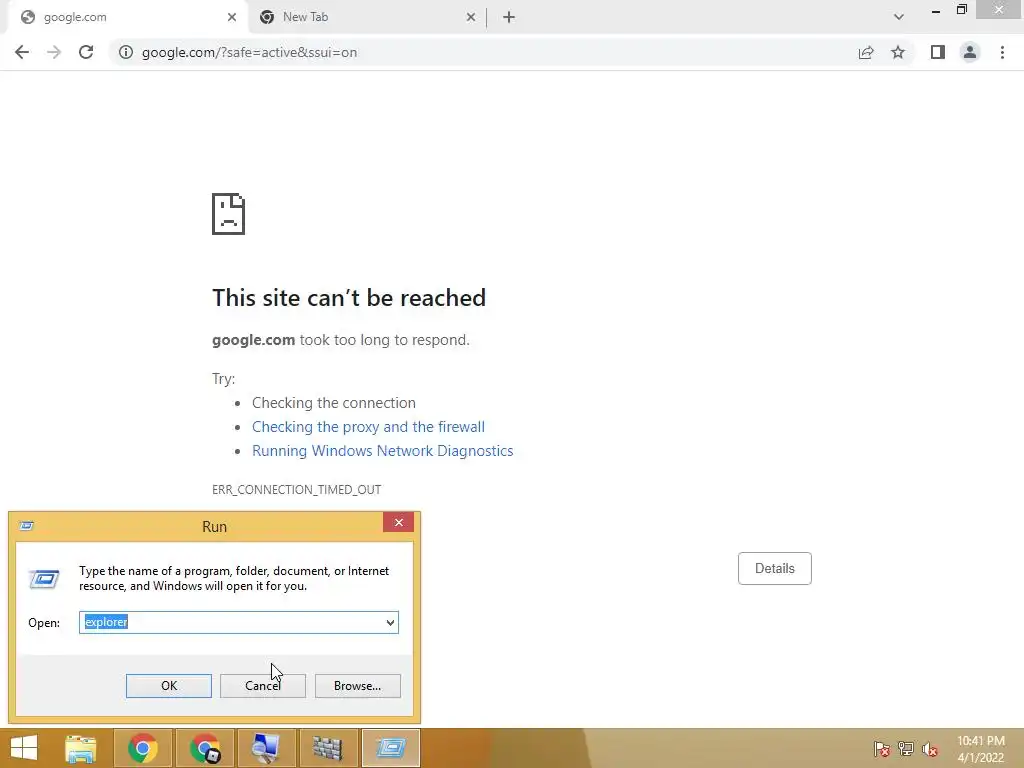This screenshot has height=768, width=1024.
Task: Open a new tab with the plus button
Action: coord(509,17)
